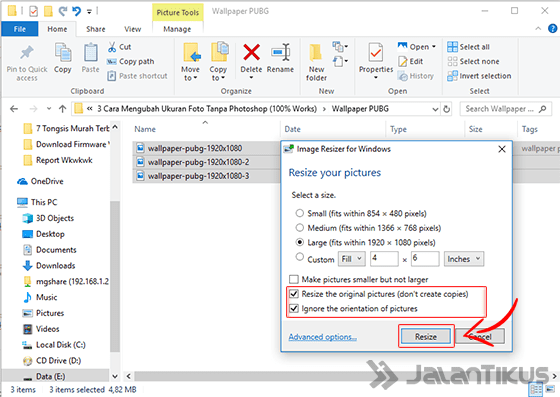Open Advanced options link

click(x=322, y=337)
